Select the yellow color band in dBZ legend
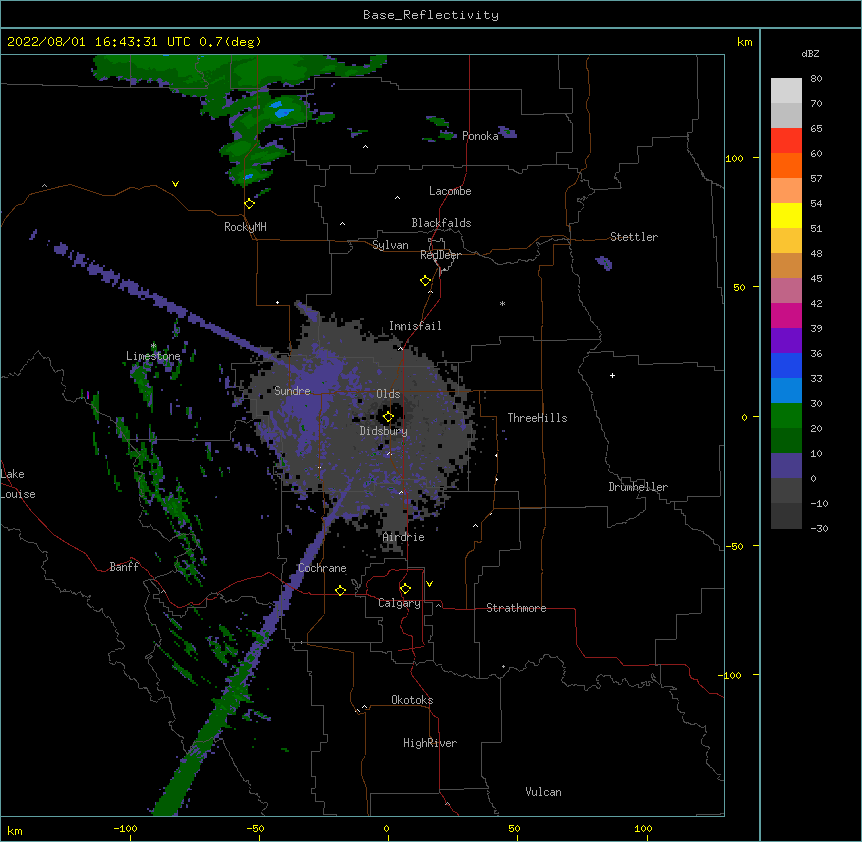The height and width of the screenshot is (842, 862). click(x=786, y=215)
